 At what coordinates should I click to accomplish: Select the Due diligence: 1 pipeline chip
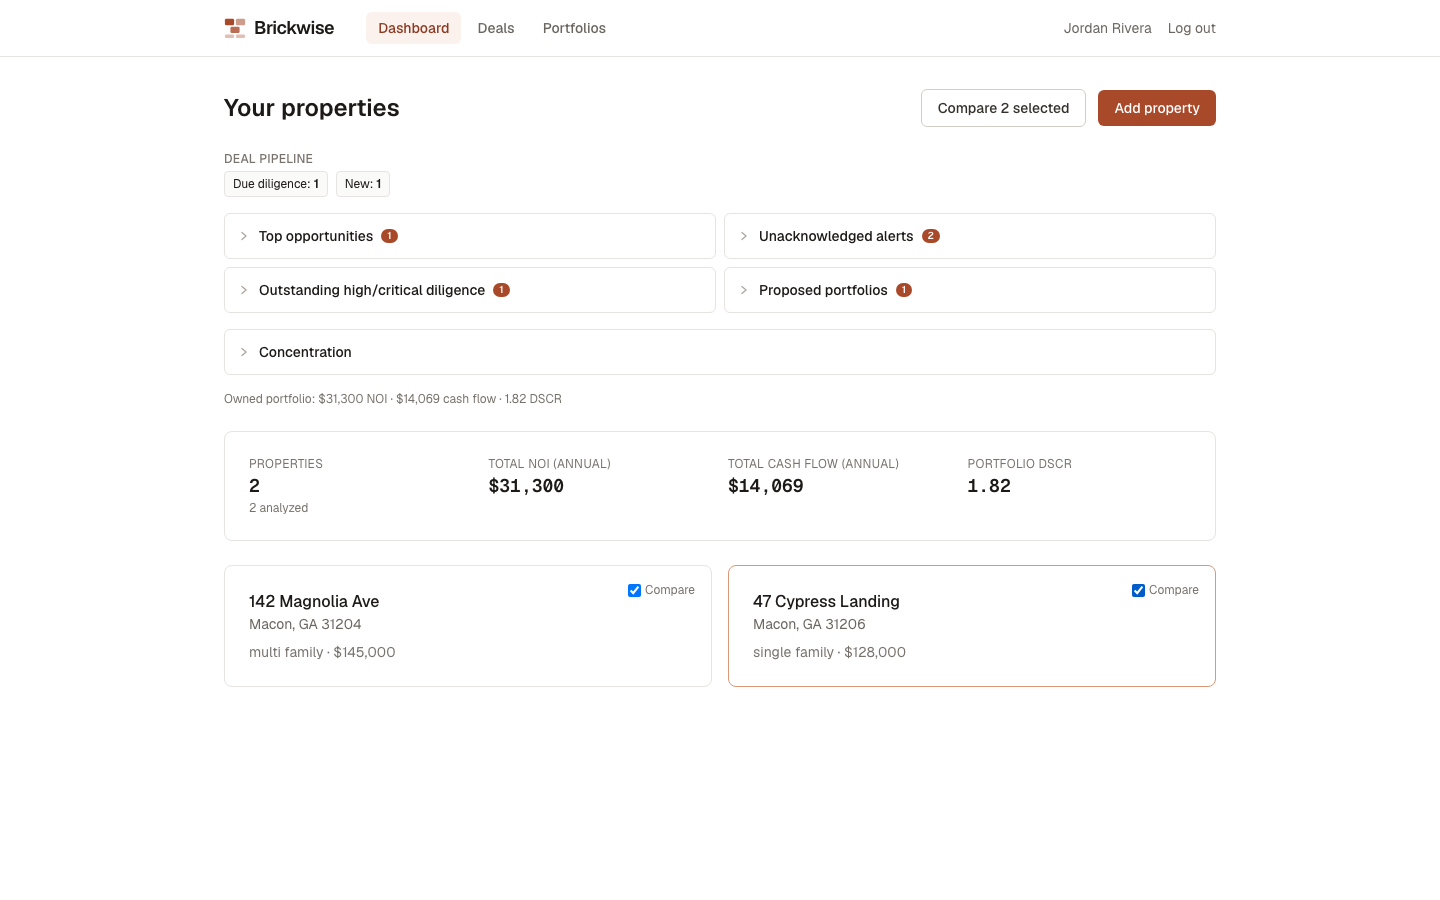[276, 184]
